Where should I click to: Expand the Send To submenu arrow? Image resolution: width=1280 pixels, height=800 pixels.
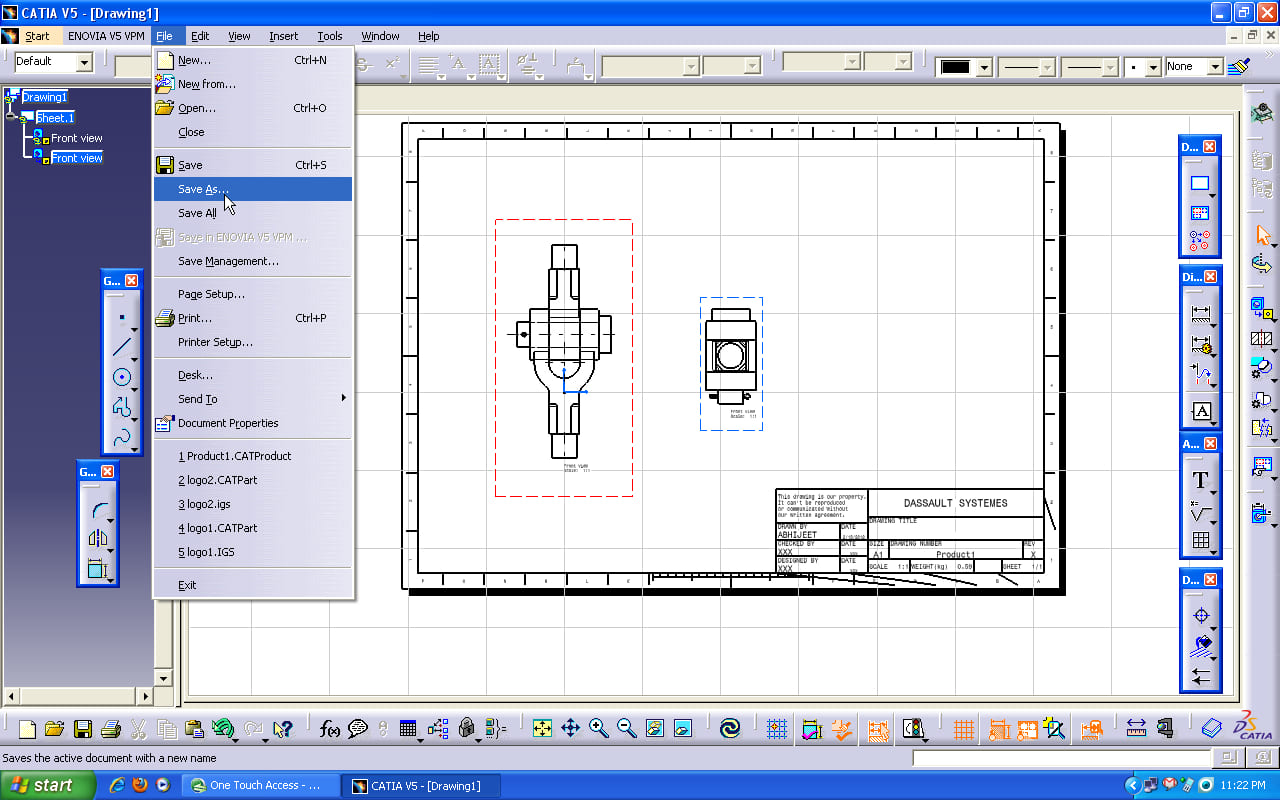[343, 398]
